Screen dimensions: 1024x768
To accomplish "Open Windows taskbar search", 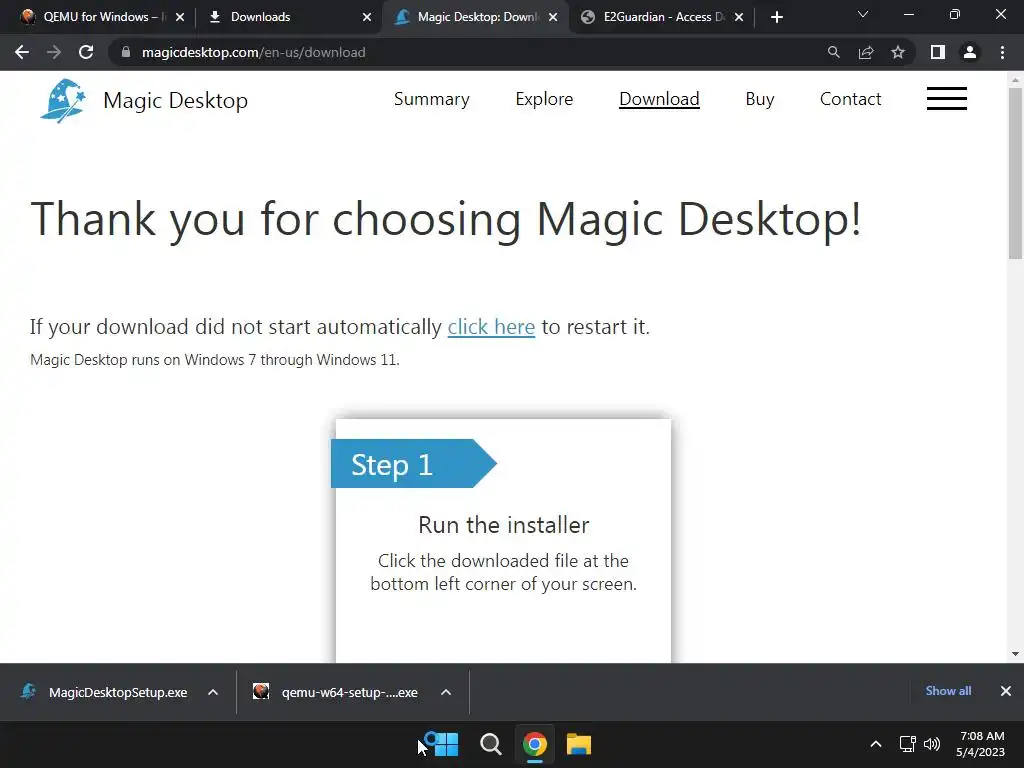I will (x=490, y=744).
